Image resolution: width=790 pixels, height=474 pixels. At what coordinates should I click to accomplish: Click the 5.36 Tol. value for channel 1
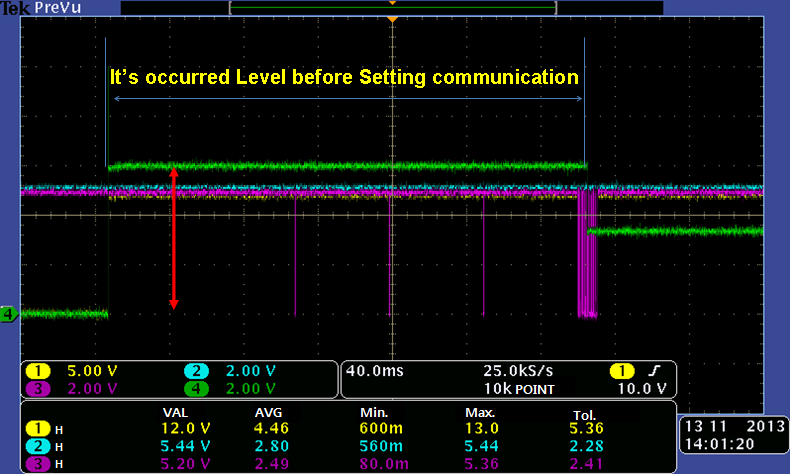click(586, 429)
